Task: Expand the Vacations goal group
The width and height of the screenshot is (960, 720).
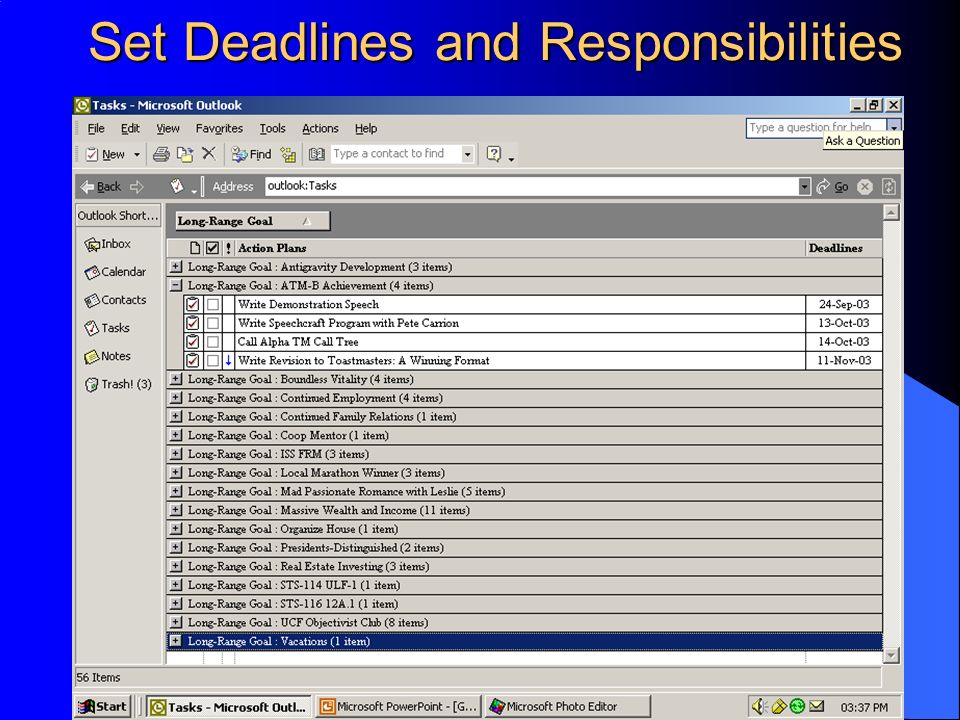Action: (176, 641)
